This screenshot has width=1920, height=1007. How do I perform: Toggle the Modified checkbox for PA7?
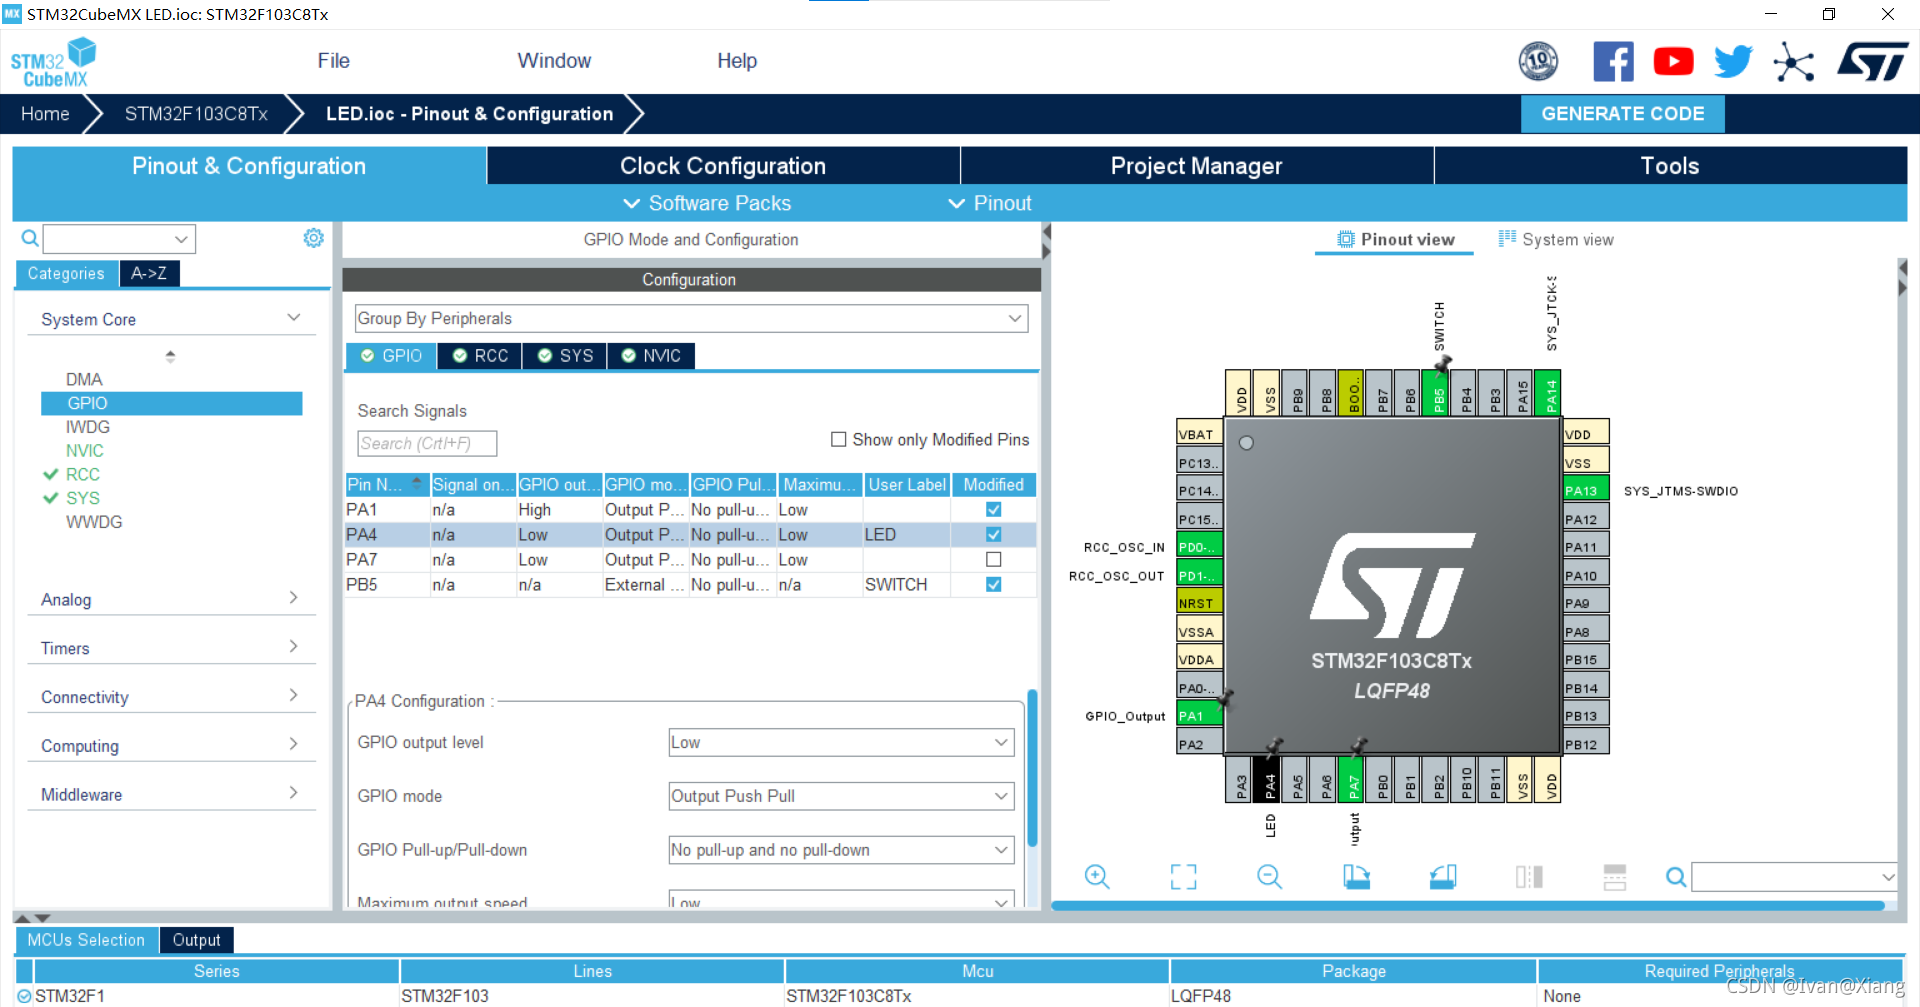point(993,559)
